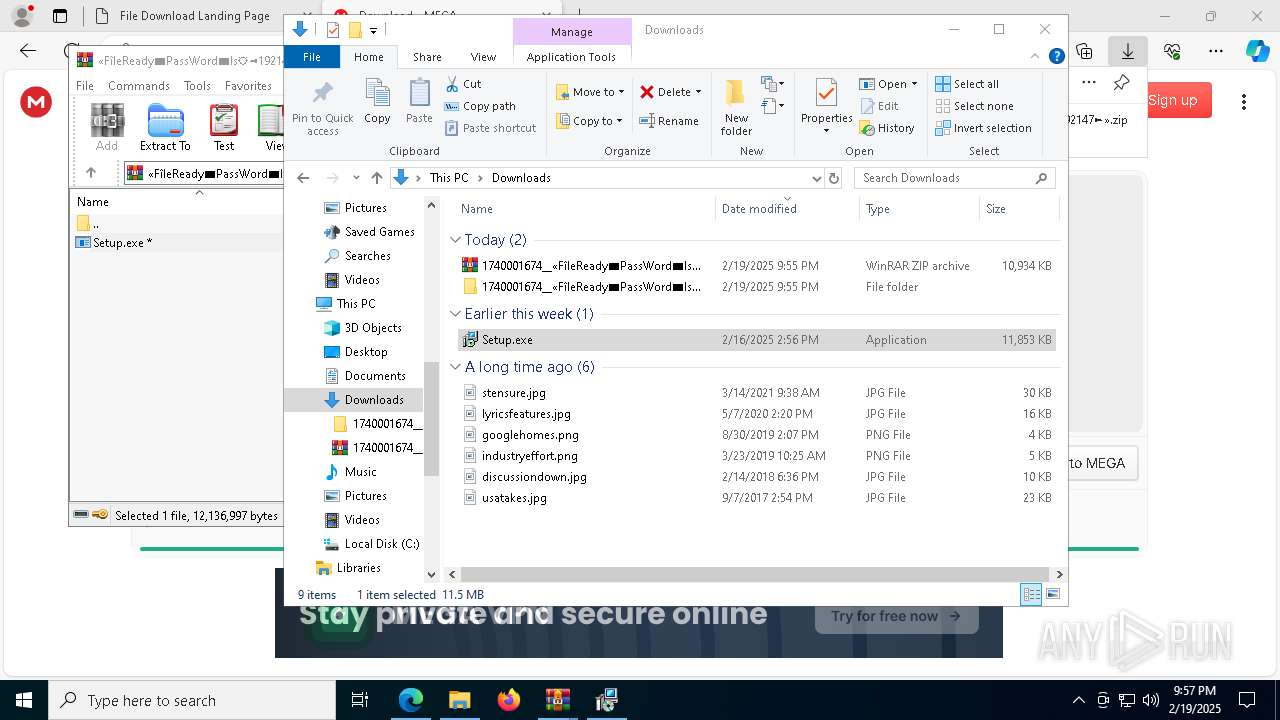Open Delete dropdown arrow
The image size is (1280, 720).
pos(698,92)
